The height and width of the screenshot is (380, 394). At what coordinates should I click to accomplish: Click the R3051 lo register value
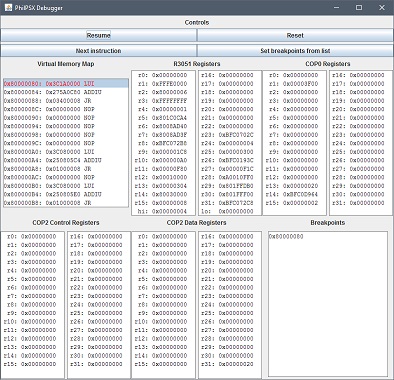(236, 211)
